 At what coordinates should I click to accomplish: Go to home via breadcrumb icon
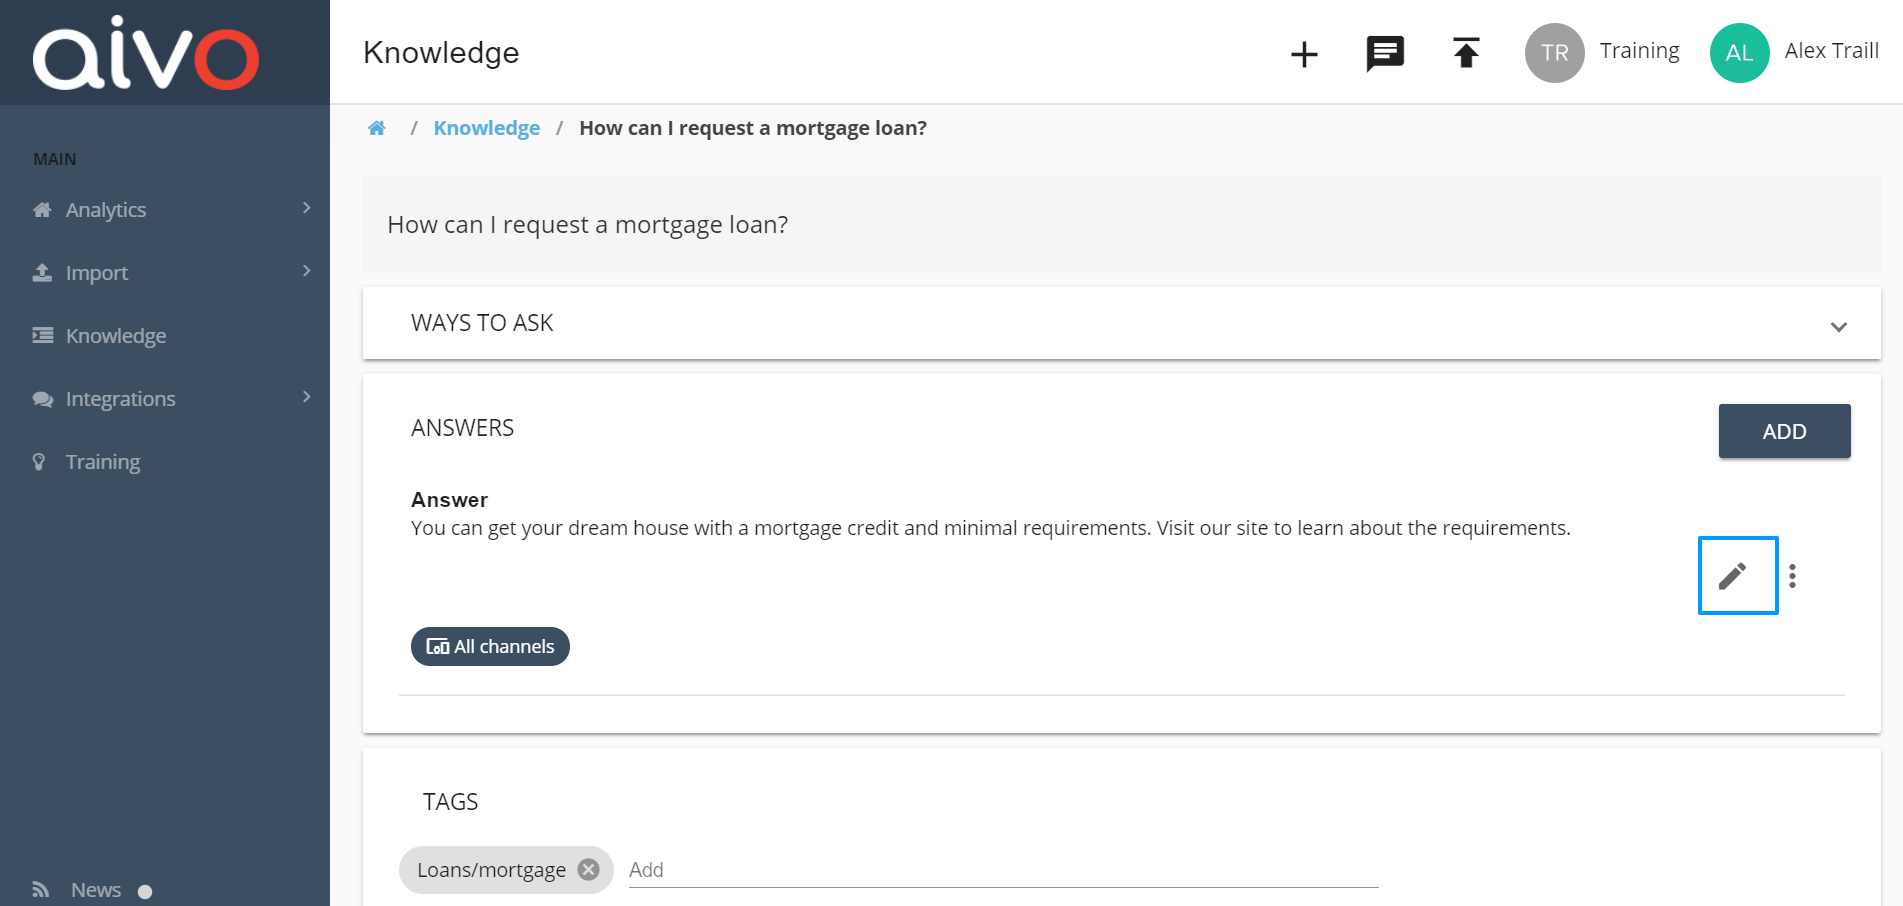(377, 128)
